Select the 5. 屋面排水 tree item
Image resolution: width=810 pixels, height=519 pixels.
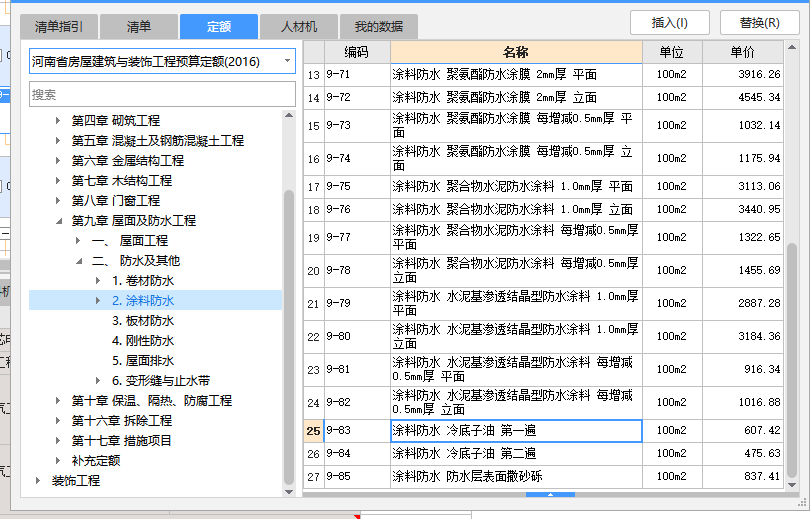pyautogui.click(x=143, y=361)
